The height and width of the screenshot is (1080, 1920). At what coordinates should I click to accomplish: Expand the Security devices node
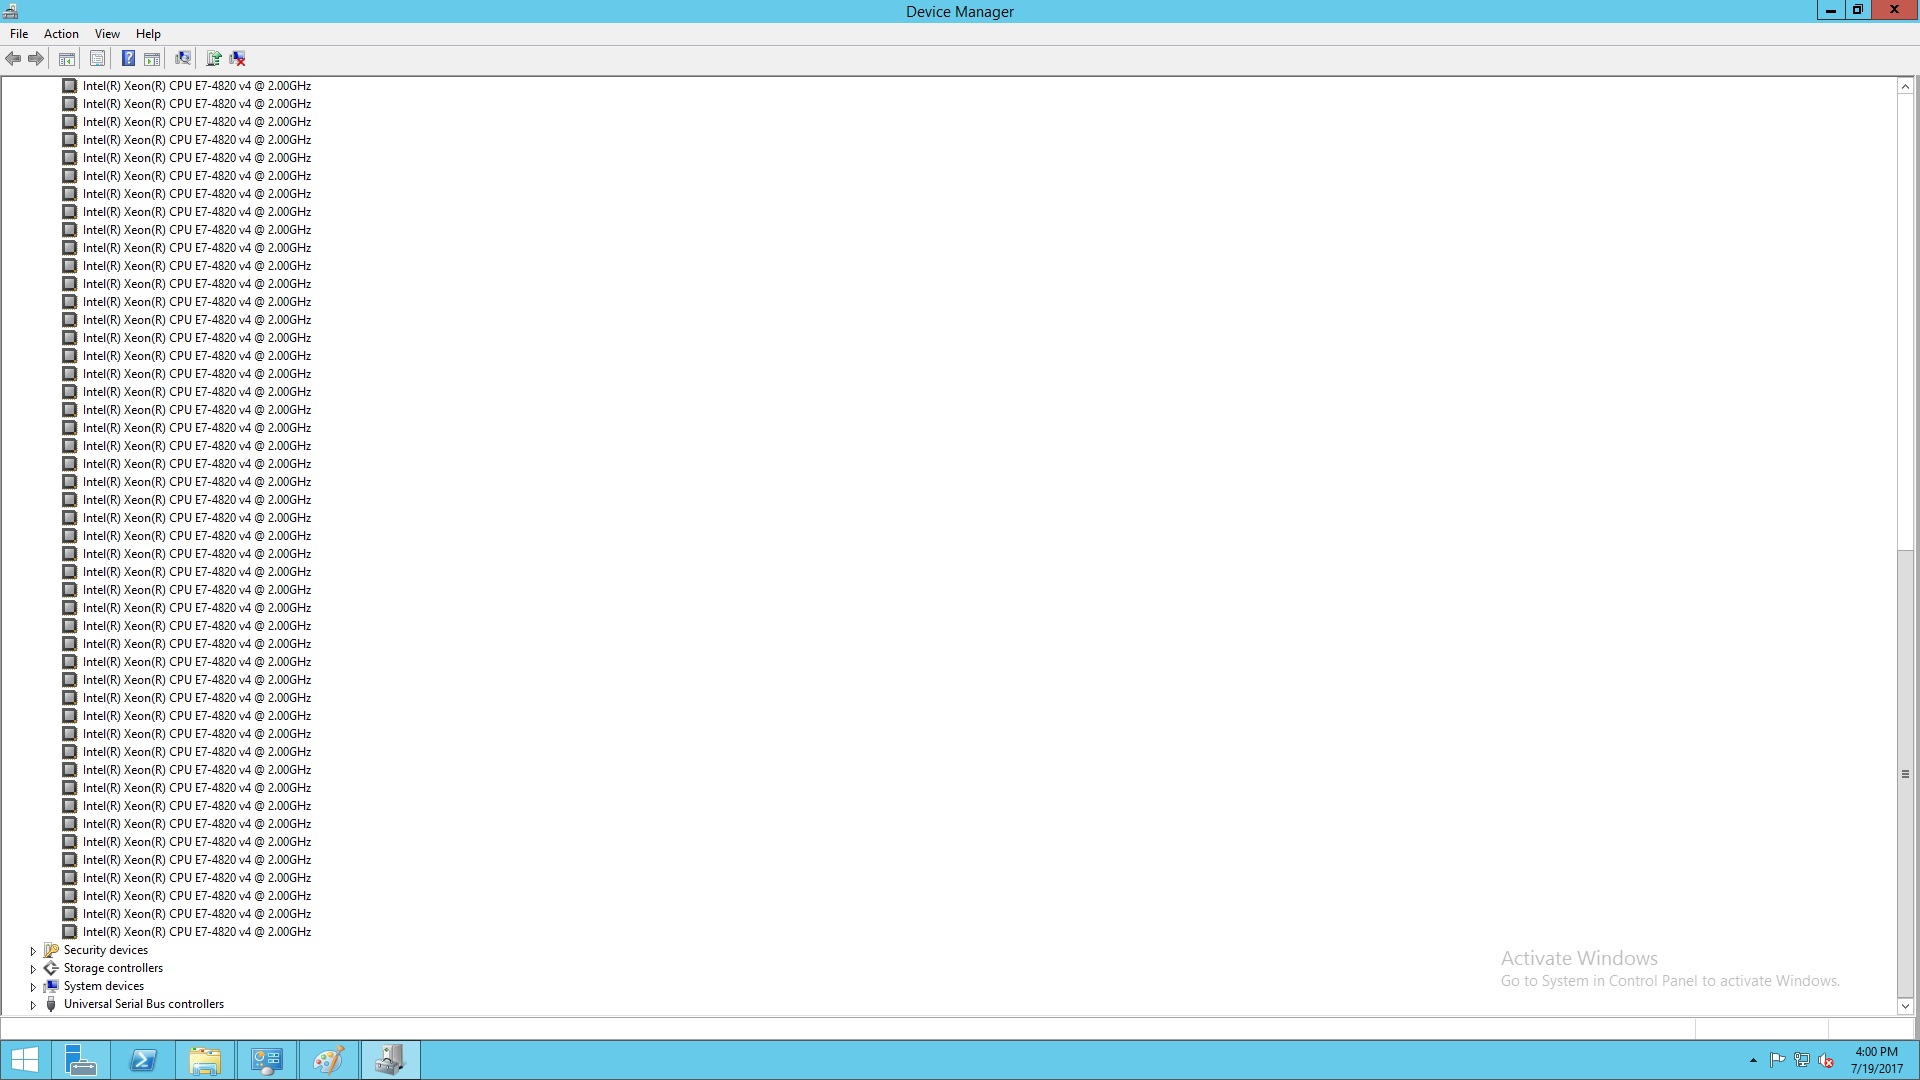pos(33,951)
